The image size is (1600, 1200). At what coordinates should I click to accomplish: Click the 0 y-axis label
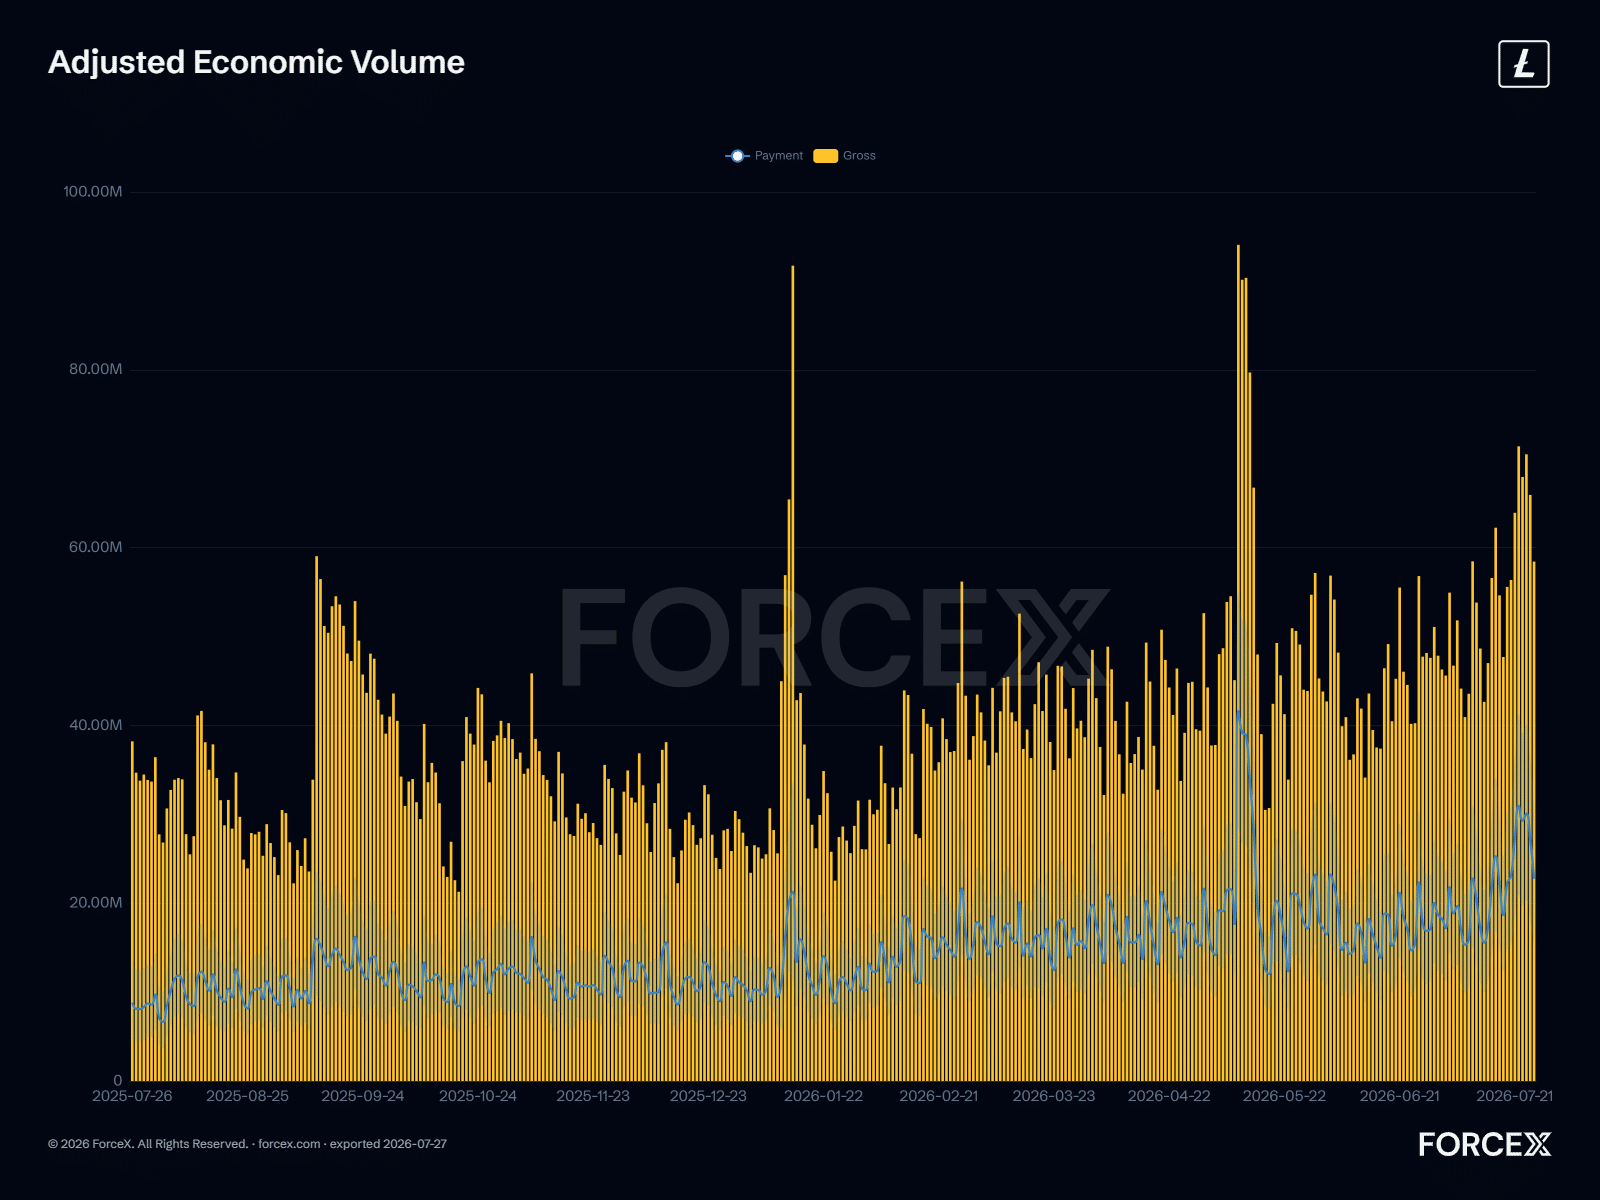click(x=118, y=1080)
